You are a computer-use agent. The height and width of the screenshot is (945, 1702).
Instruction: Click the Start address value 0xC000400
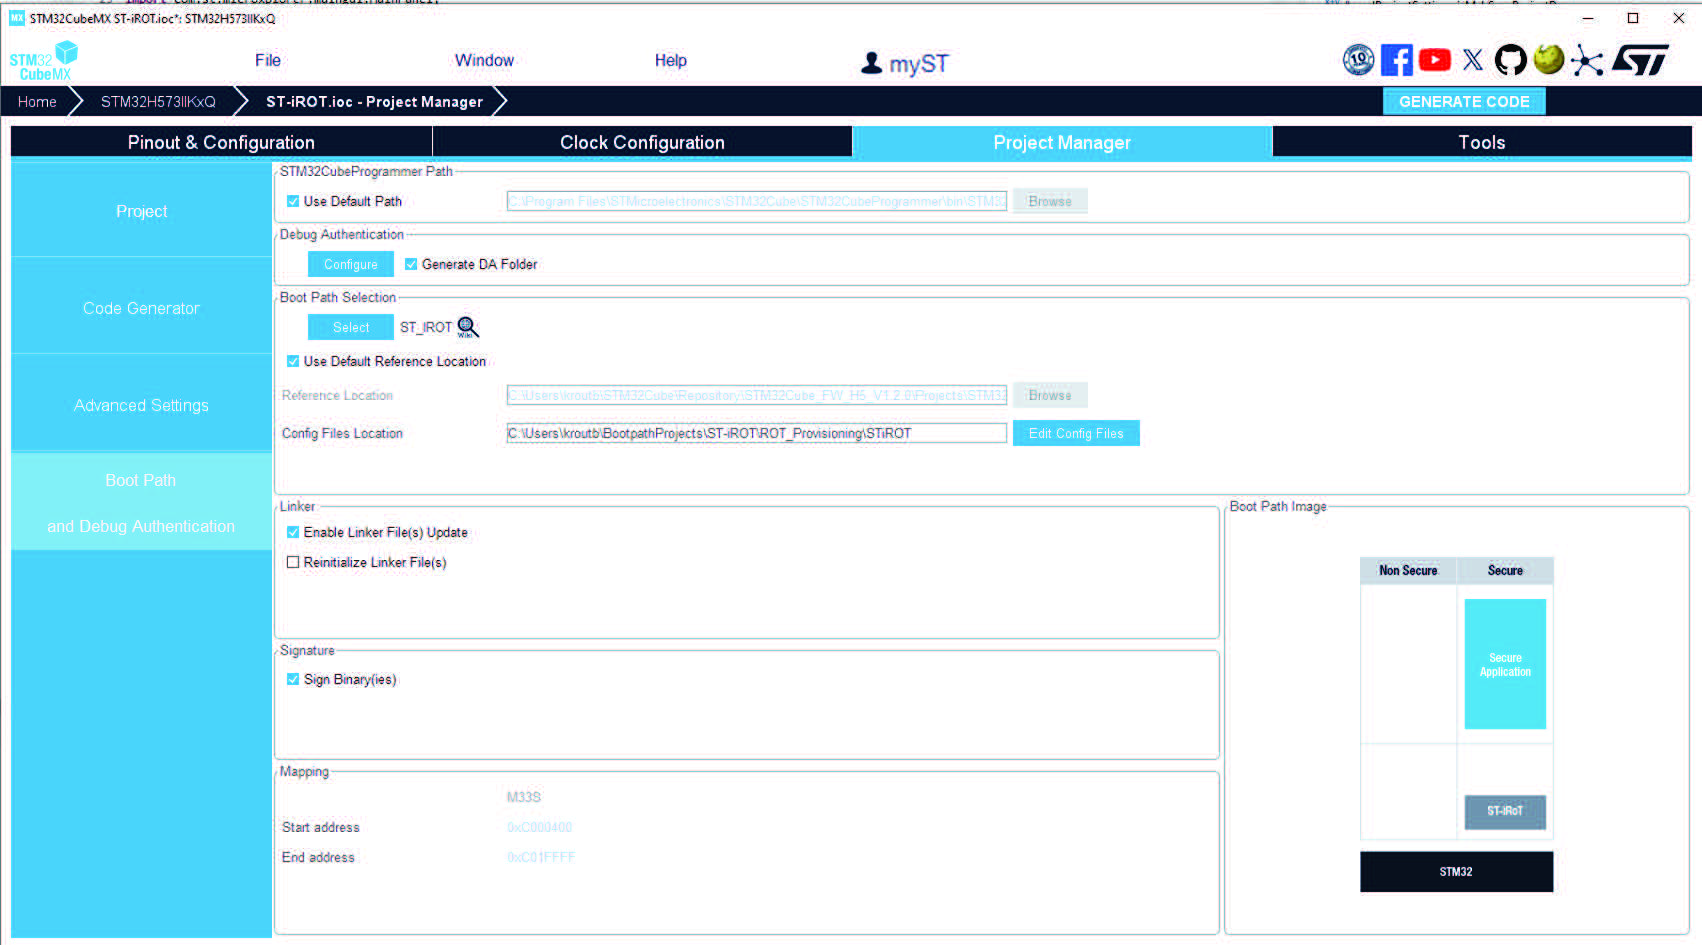coord(539,827)
